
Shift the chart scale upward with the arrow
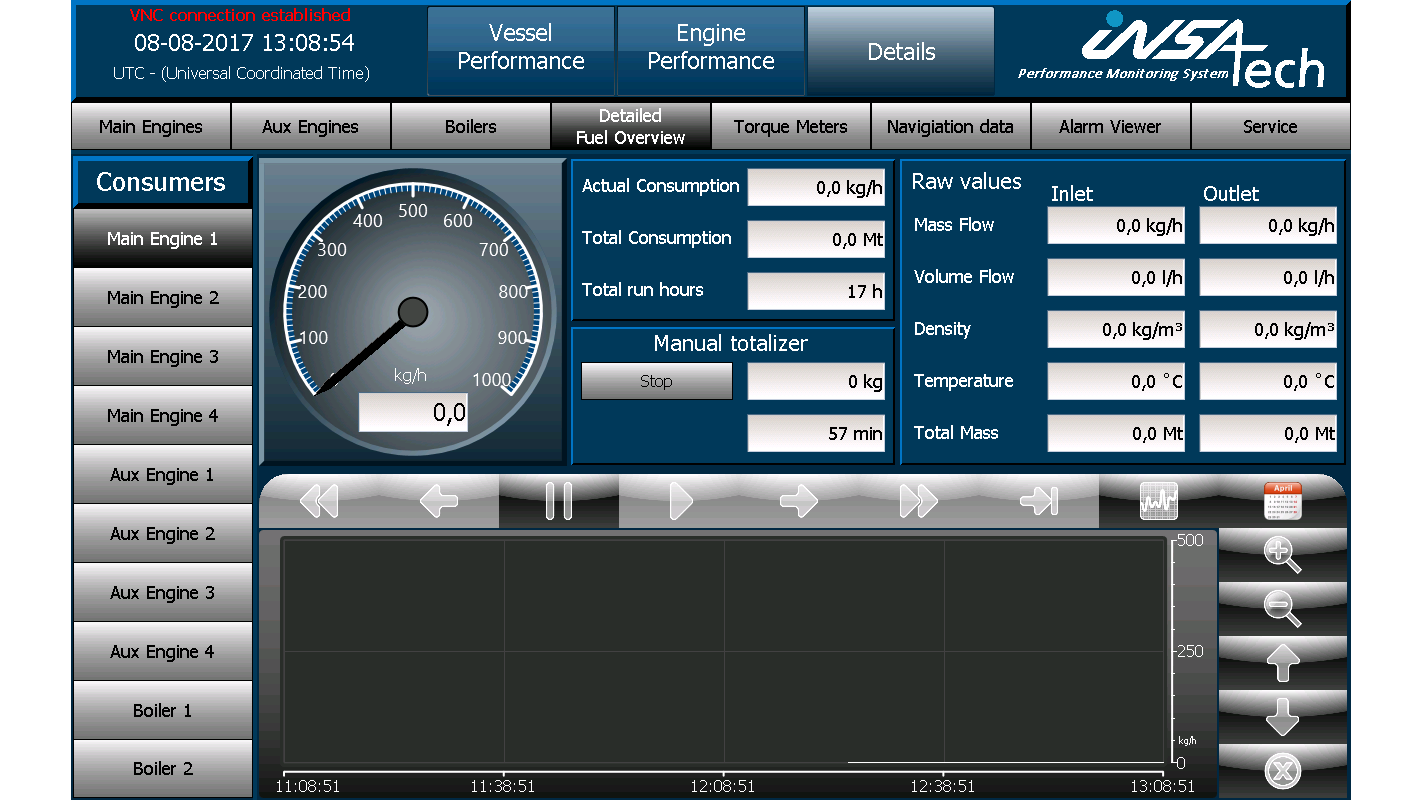click(x=1281, y=663)
